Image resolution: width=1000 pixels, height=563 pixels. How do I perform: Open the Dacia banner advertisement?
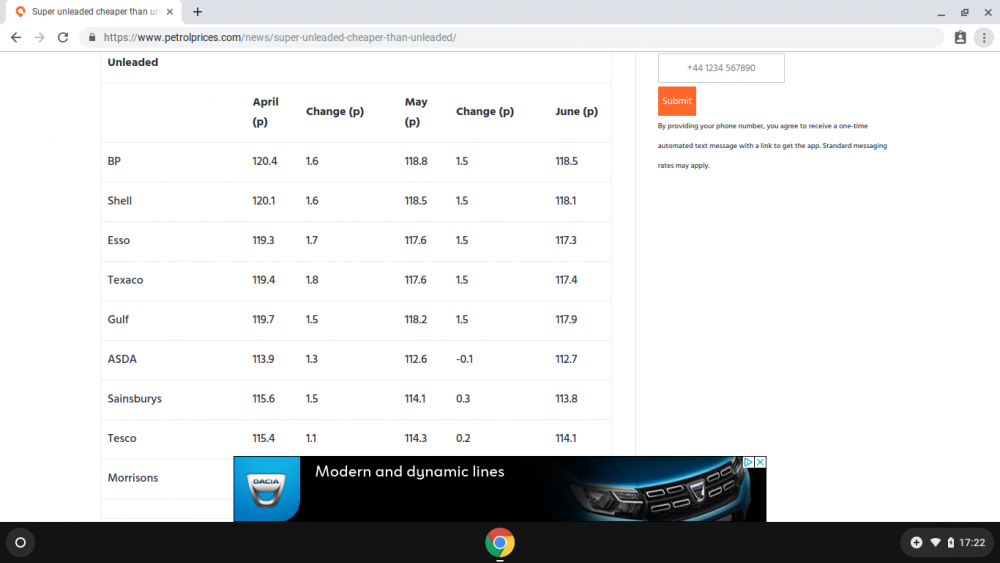[x=500, y=489]
